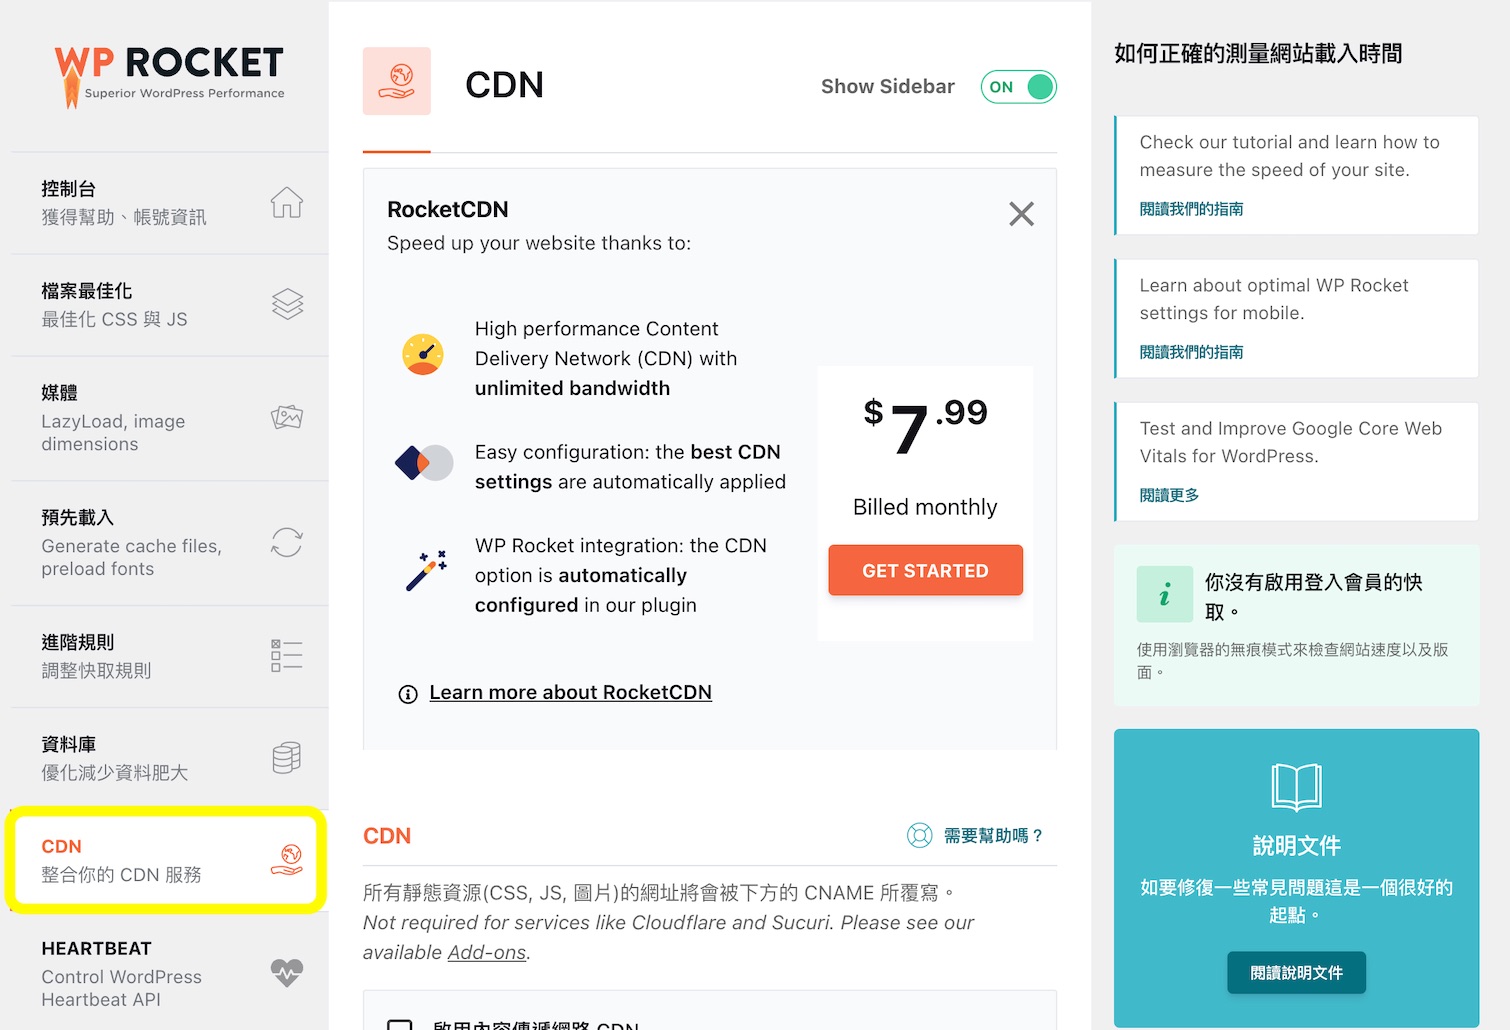Open Learn more about RocketCDN link

[570, 692]
